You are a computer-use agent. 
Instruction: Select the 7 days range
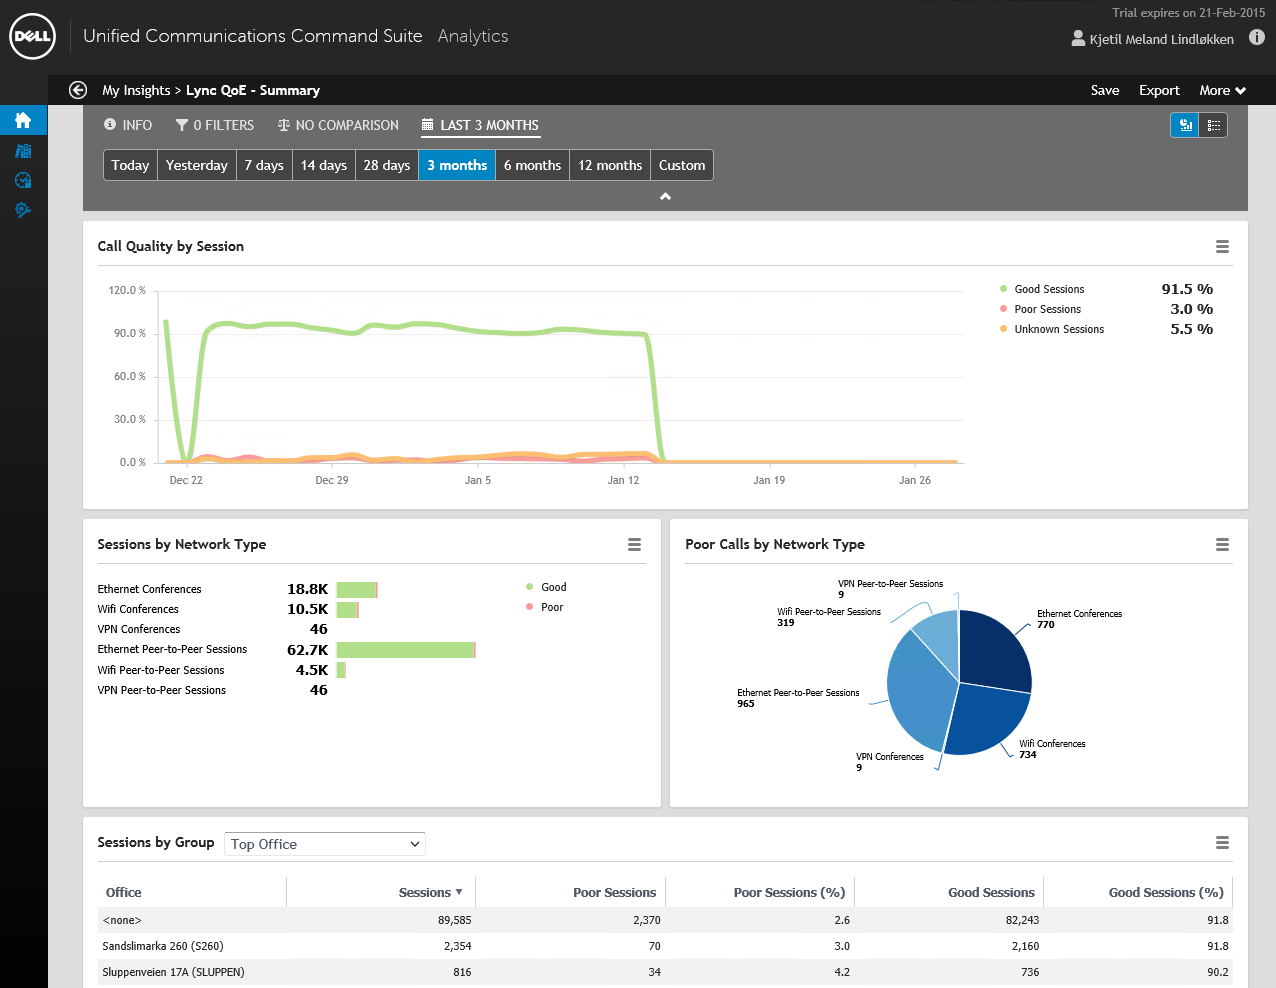pyautogui.click(x=264, y=165)
